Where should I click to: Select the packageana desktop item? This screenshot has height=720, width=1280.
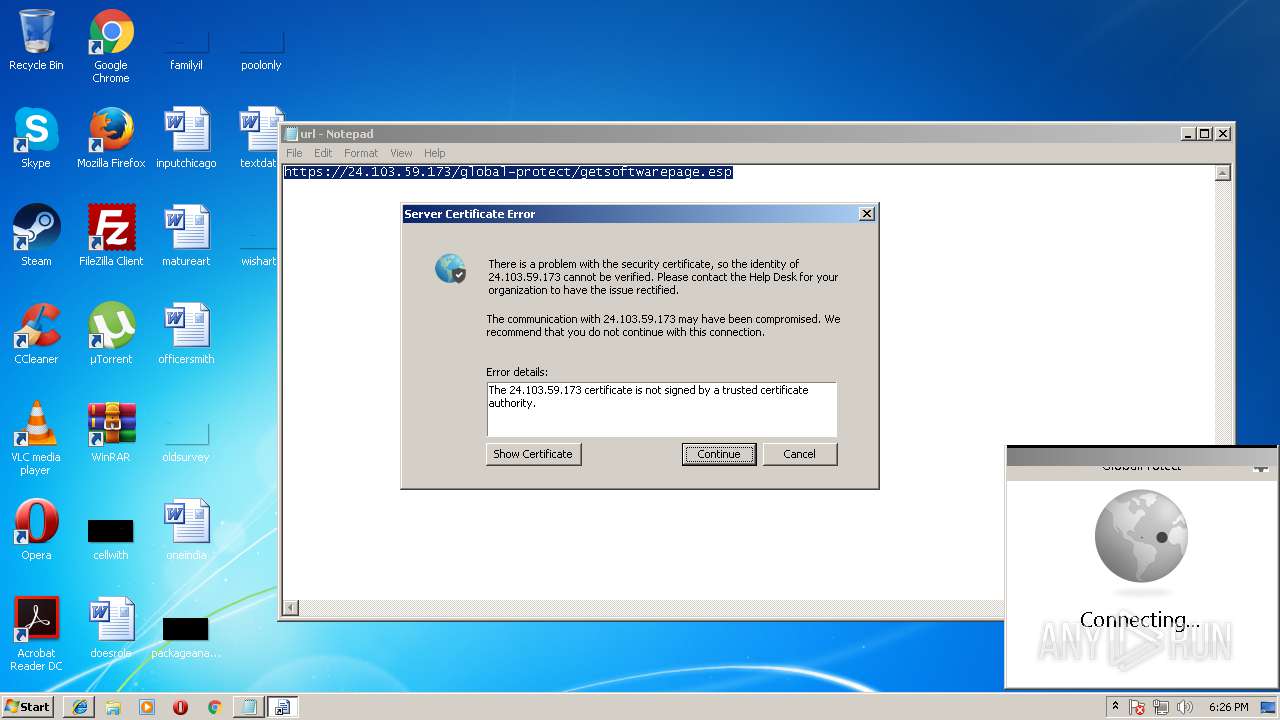[x=186, y=636]
